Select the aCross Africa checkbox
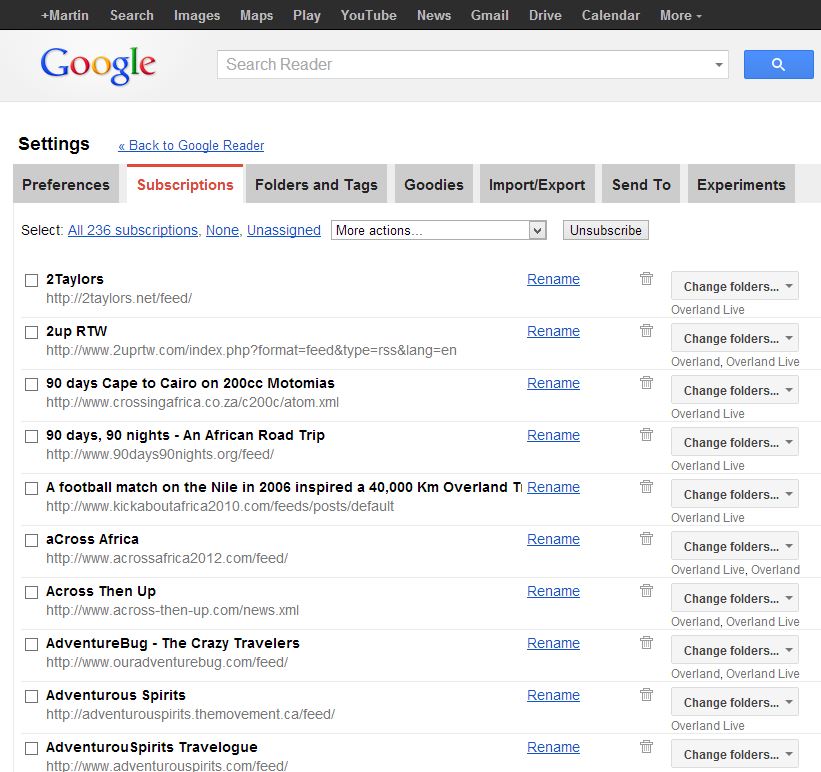821x772 pixels. tap(31, 540)
